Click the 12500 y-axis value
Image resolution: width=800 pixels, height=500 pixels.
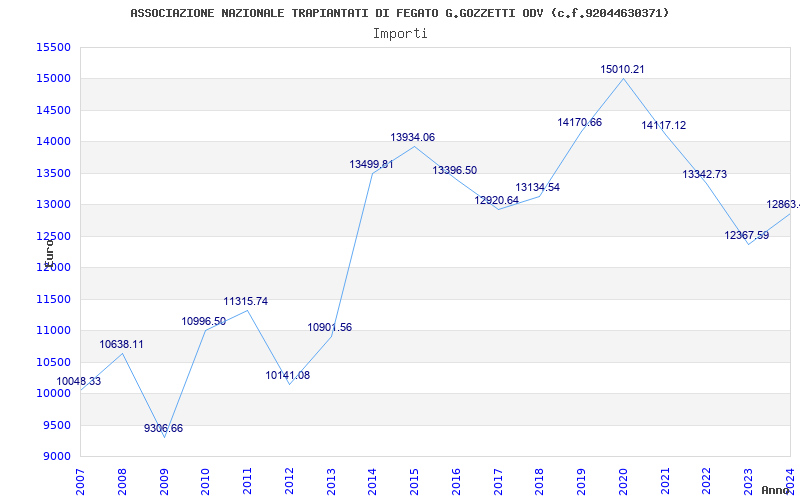[53, 236]
